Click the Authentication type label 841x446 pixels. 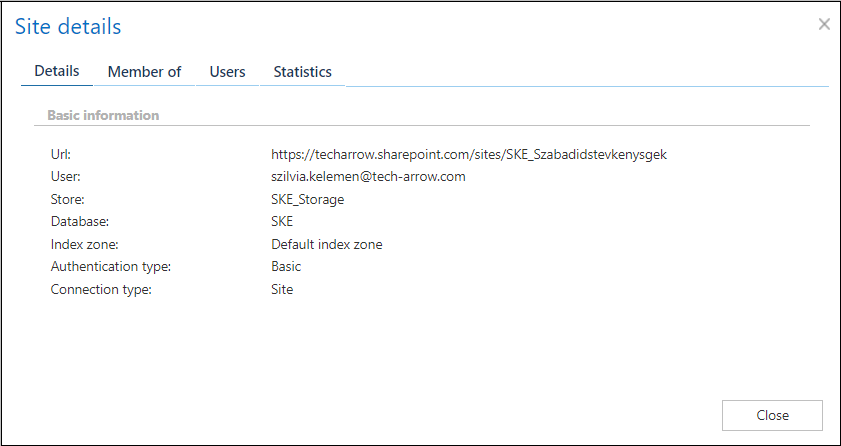pyautogui.click(x=111, y=267)
